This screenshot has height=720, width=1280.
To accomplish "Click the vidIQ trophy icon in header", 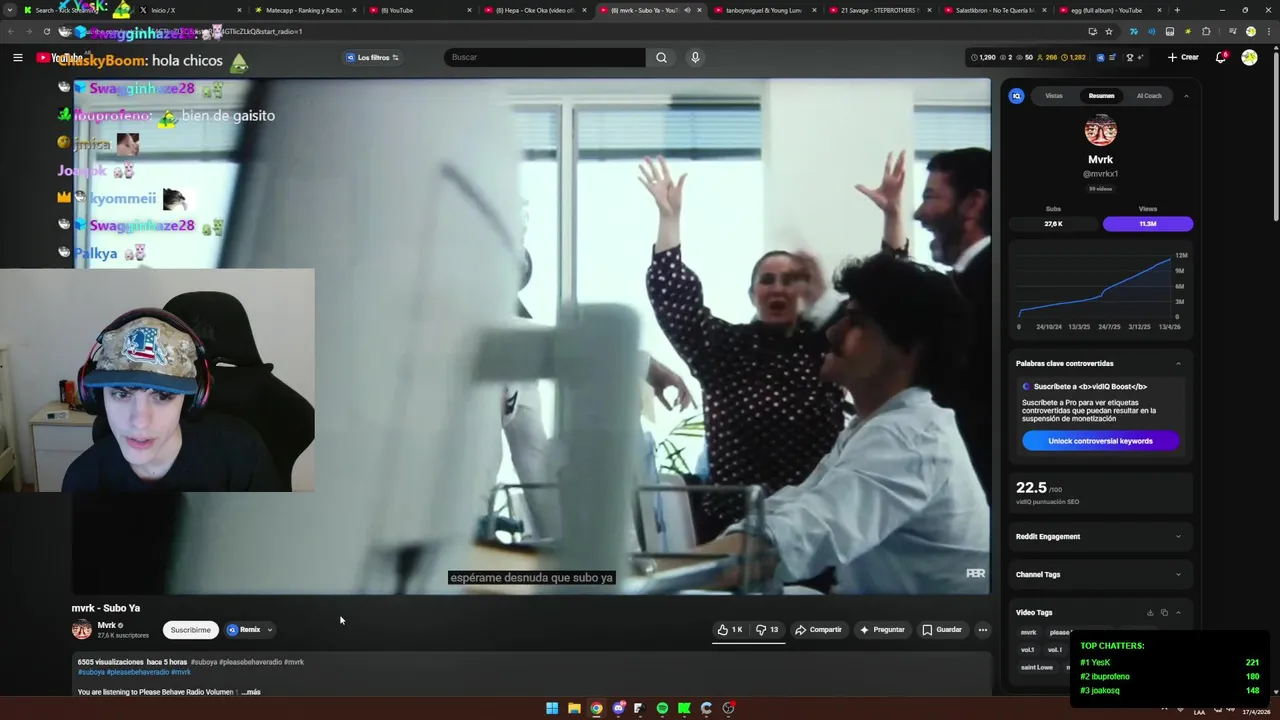I will tap(1130, 57).
